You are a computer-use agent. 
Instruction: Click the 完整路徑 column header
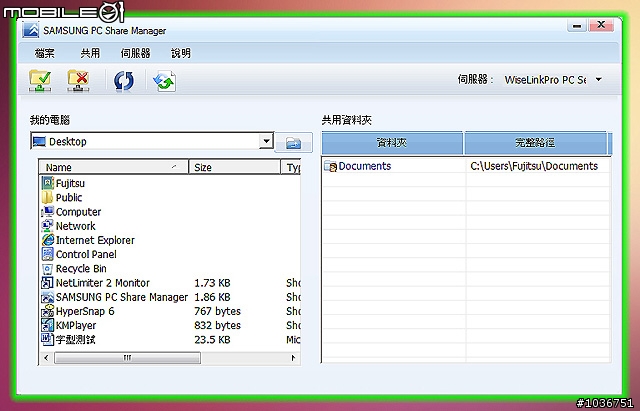[535, 143]
